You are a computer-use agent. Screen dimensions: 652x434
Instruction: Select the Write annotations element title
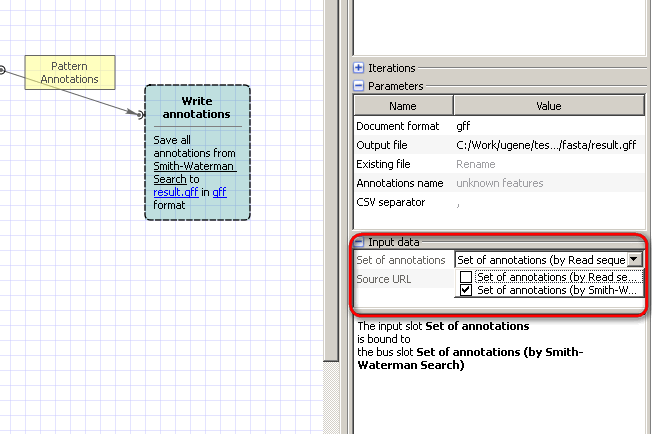click(x=197, y=108)
